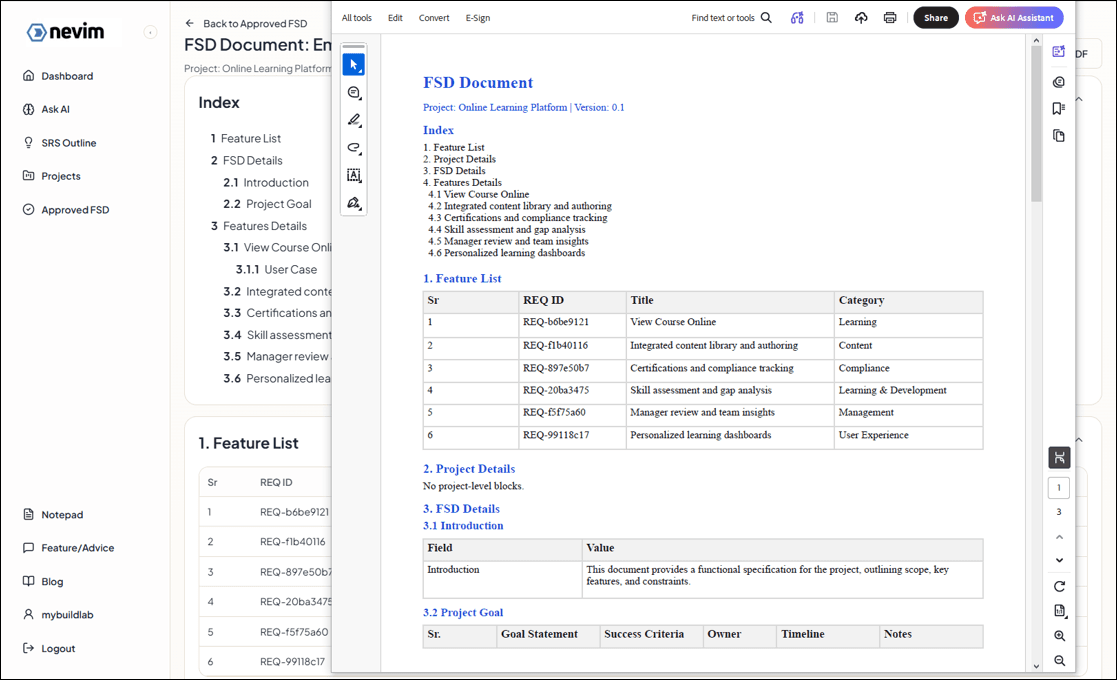Screen dimensions: 1117x680
Task: Click the Save icon in the toolbar
Action: click(x=832, y=17)
